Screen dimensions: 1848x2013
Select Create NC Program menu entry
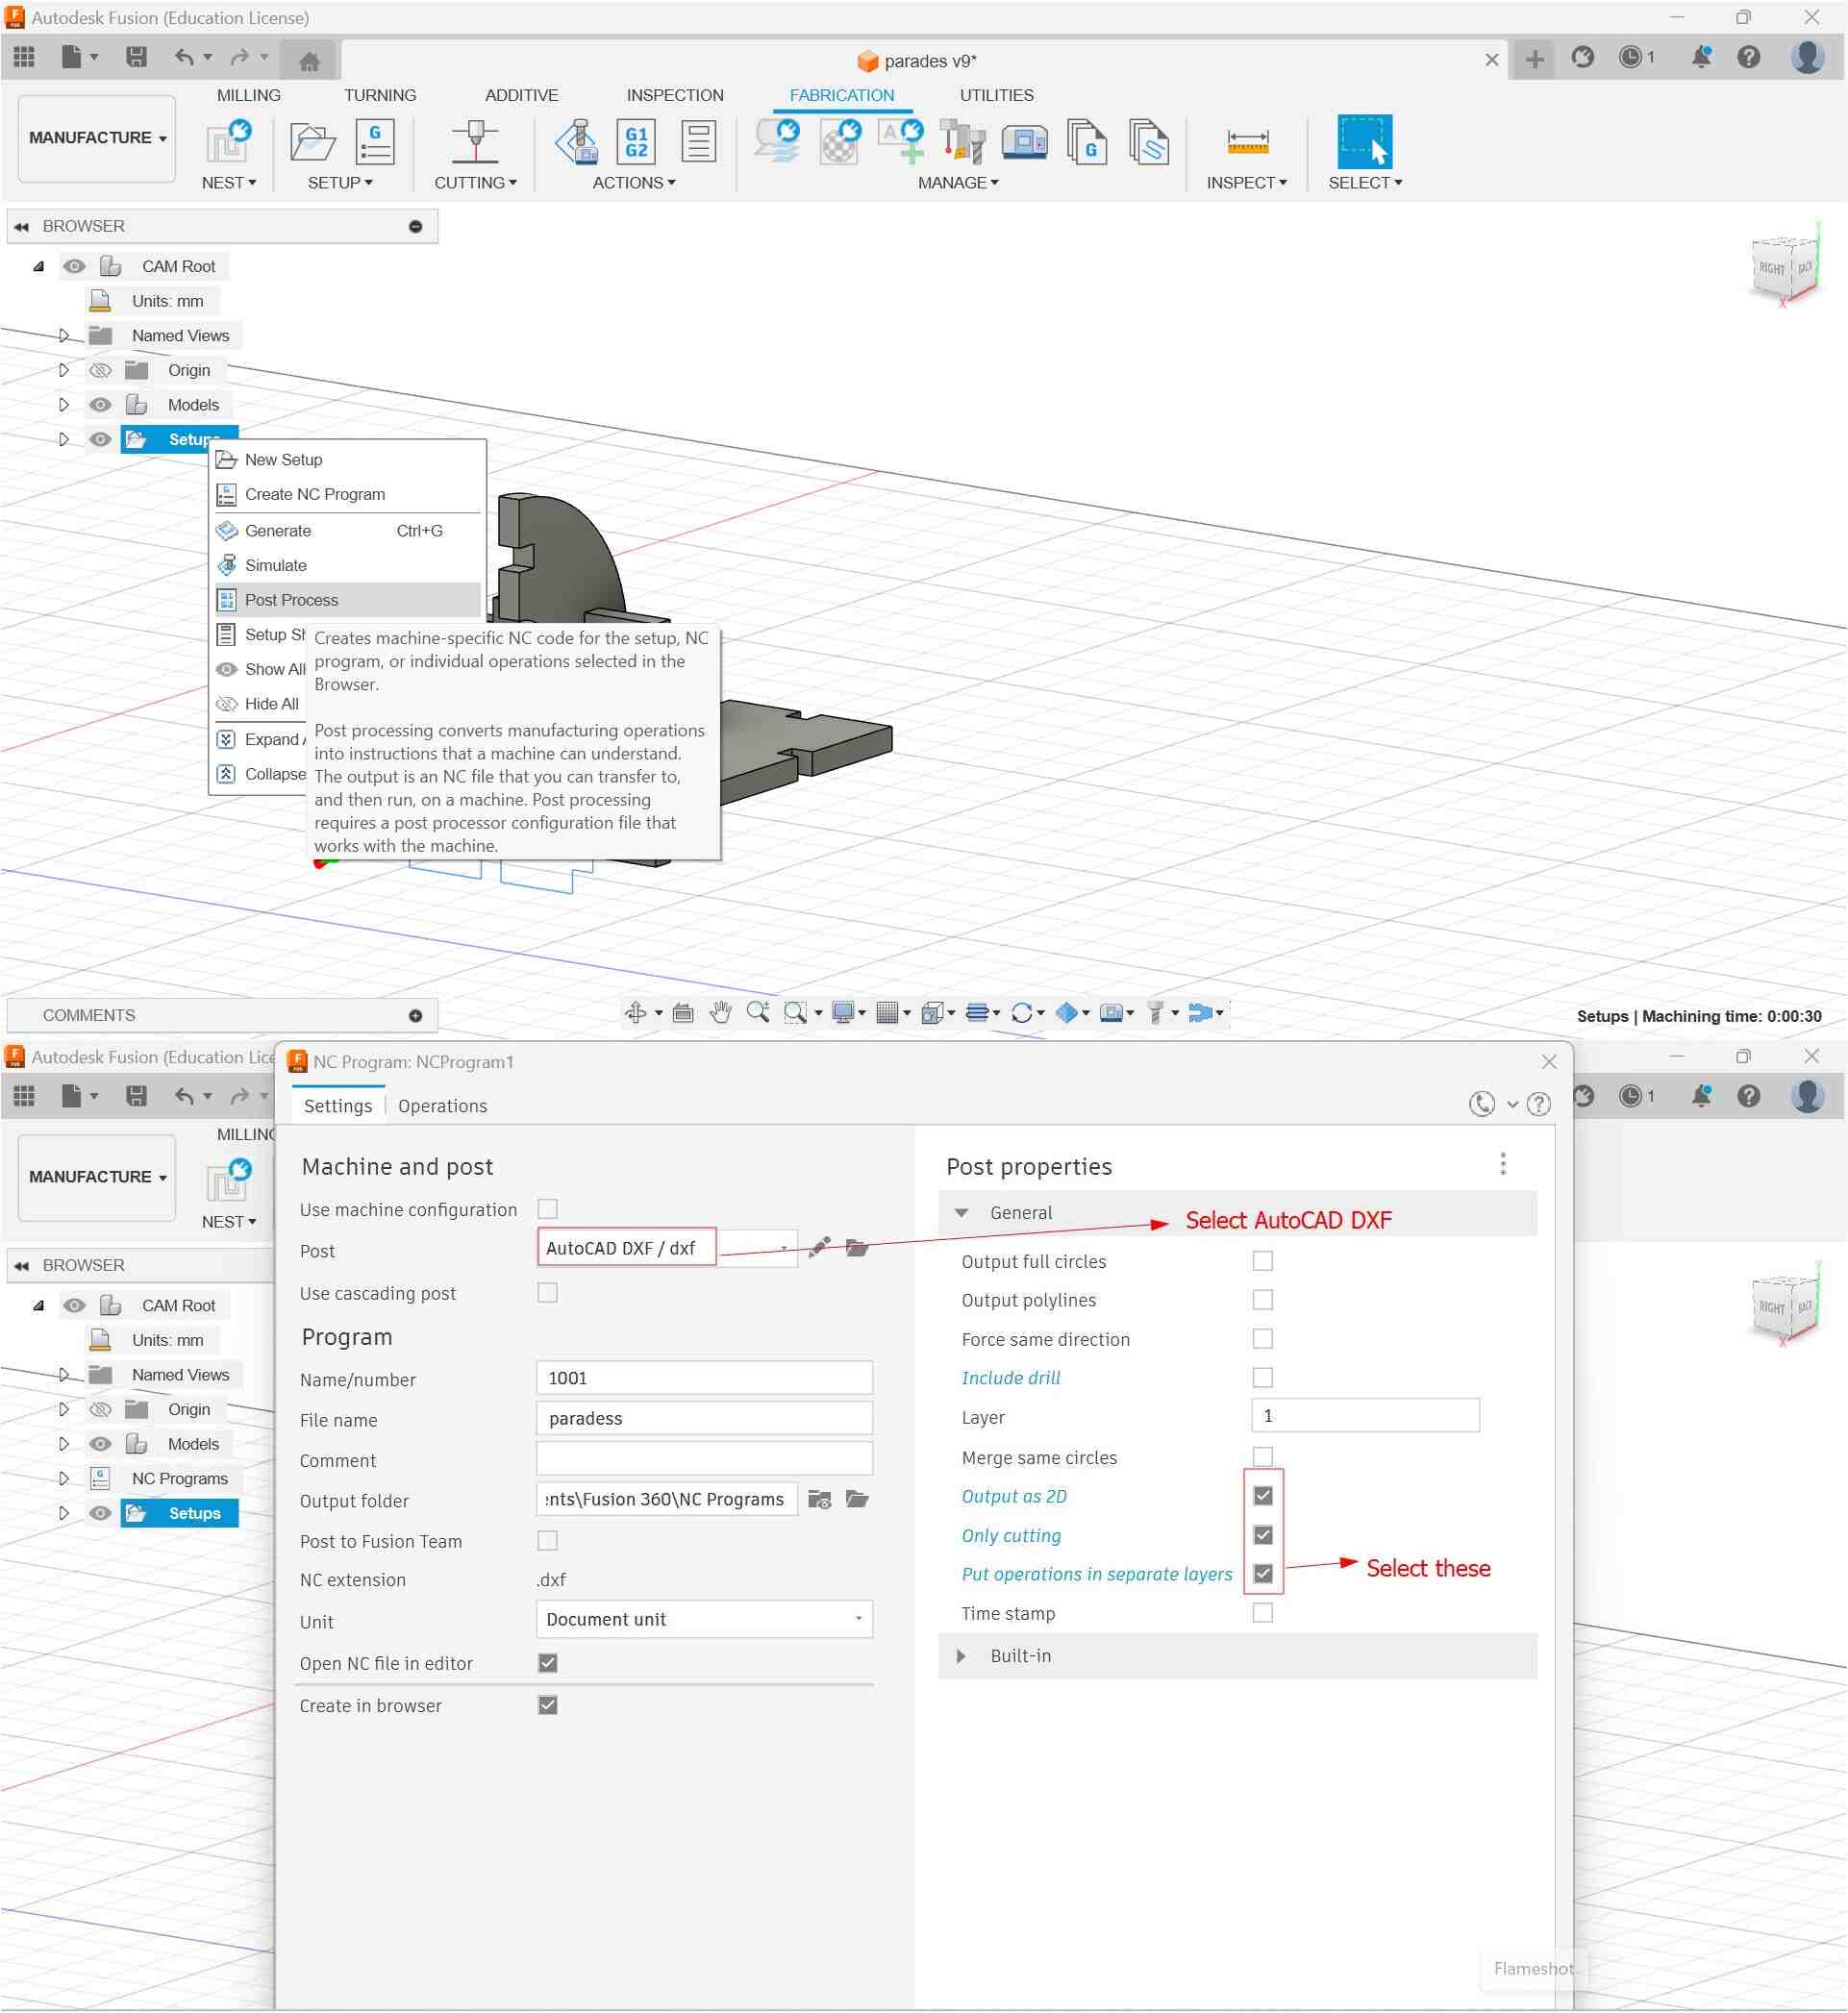(315, 494)
